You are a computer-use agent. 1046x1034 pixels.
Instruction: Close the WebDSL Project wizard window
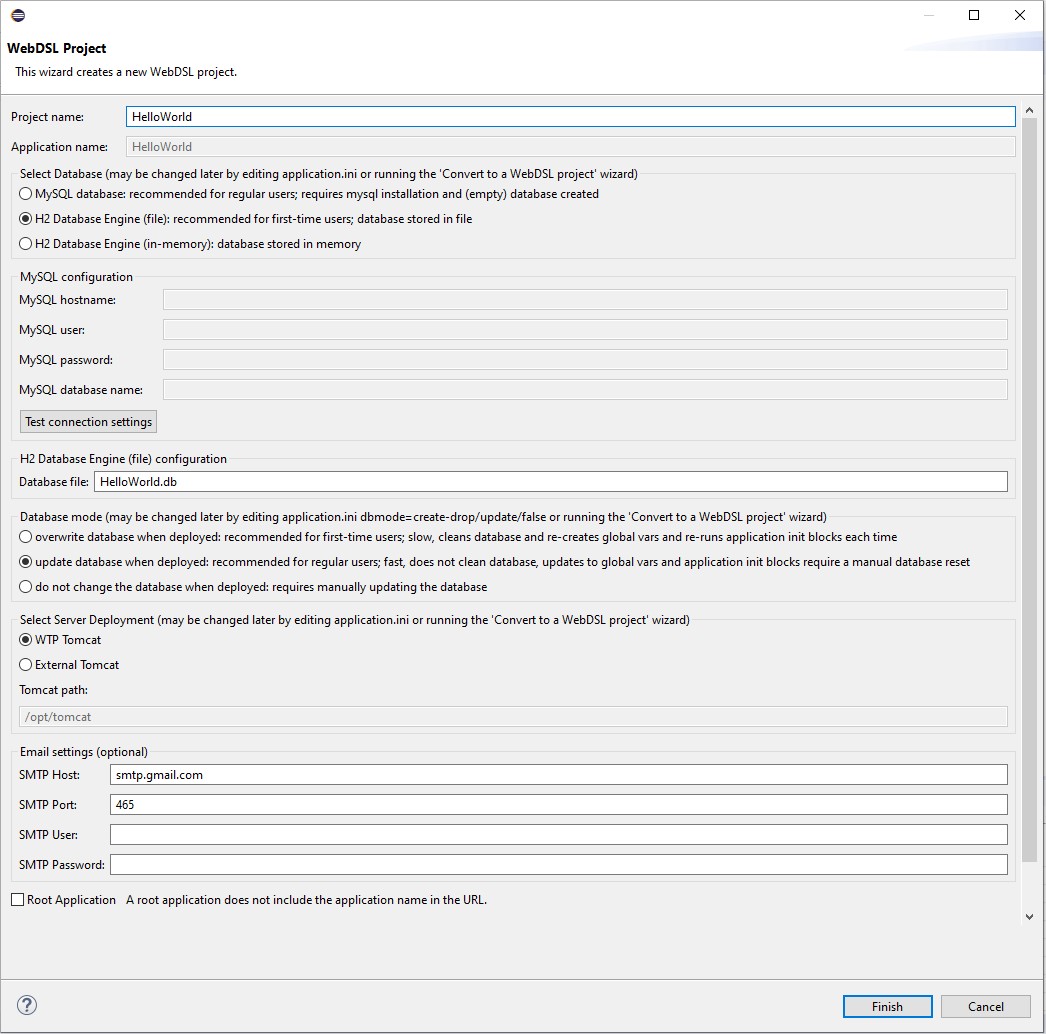(1019, 15)
